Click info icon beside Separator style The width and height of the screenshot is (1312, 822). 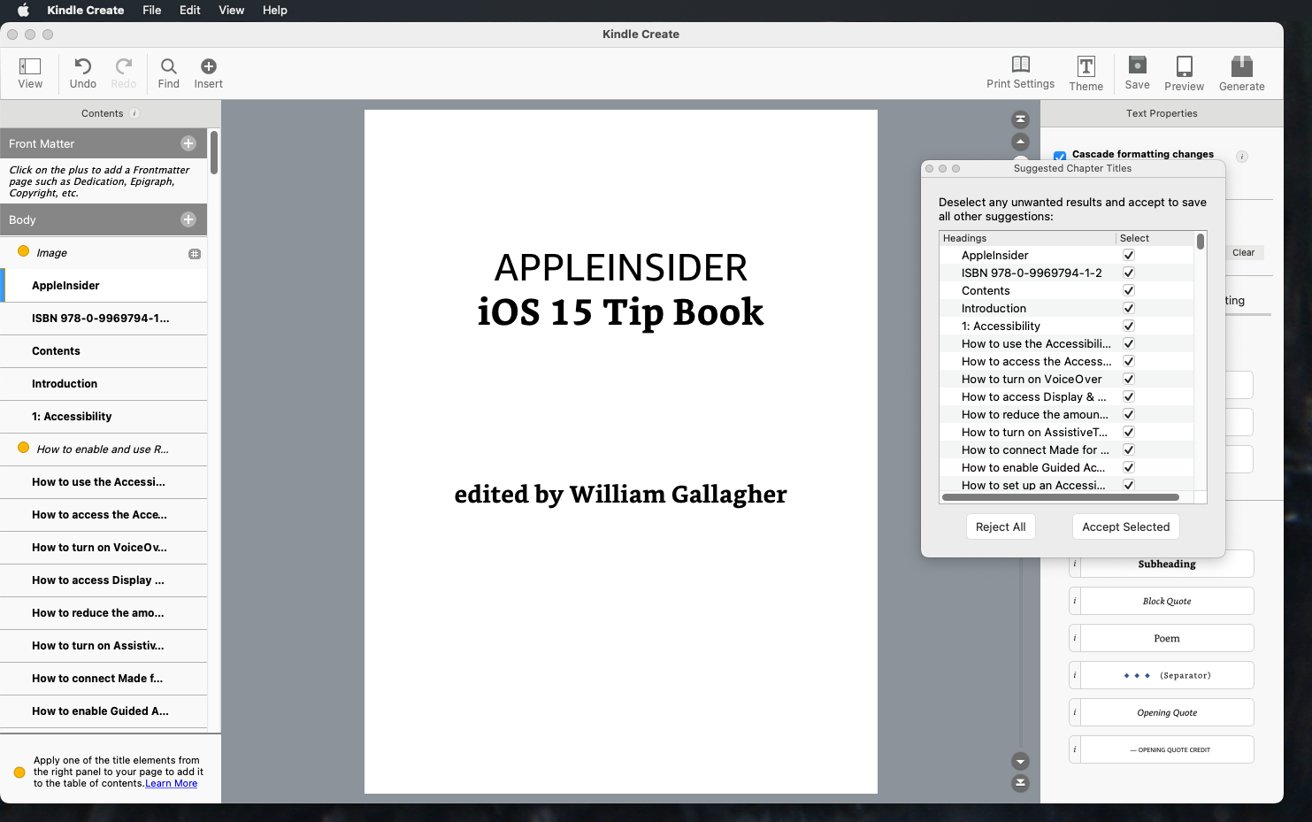pyautogui.click(x=1075, y=675)
